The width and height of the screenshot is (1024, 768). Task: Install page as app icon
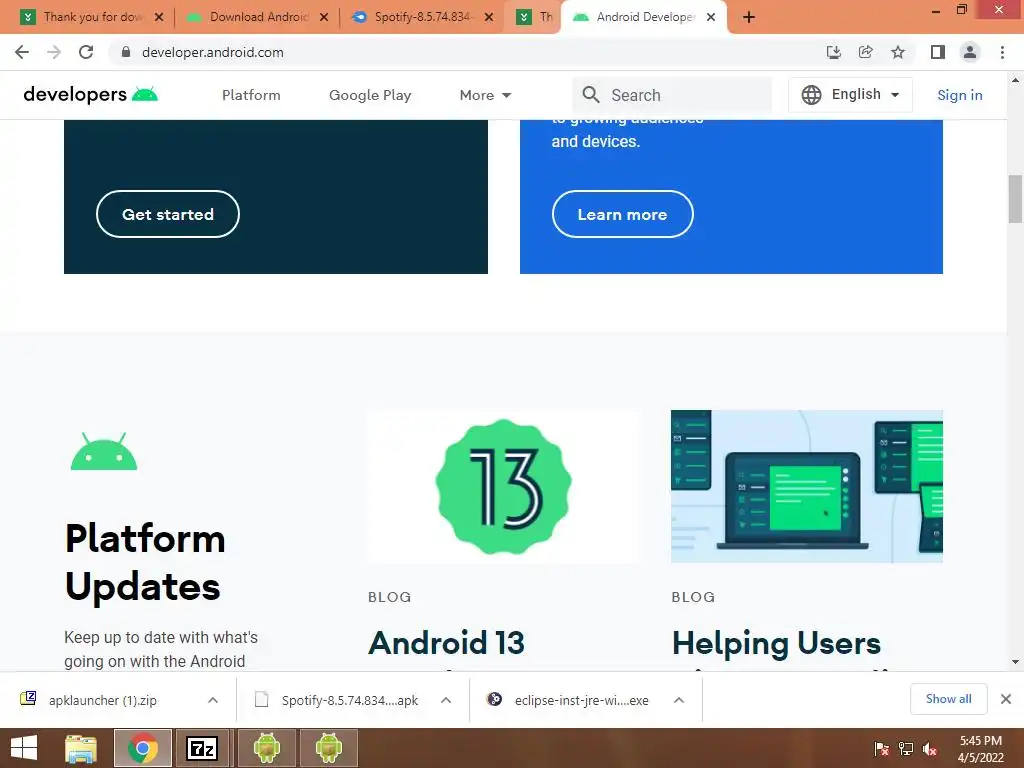833,52
